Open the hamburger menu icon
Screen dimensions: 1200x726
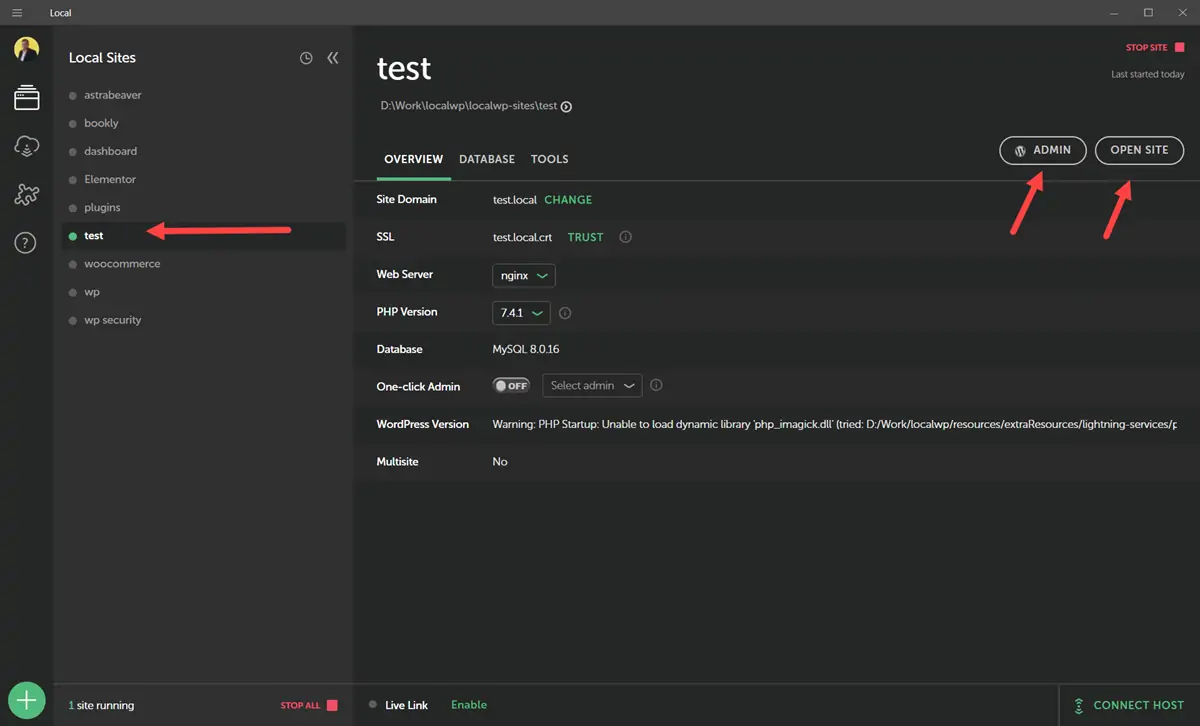[17, 13]
